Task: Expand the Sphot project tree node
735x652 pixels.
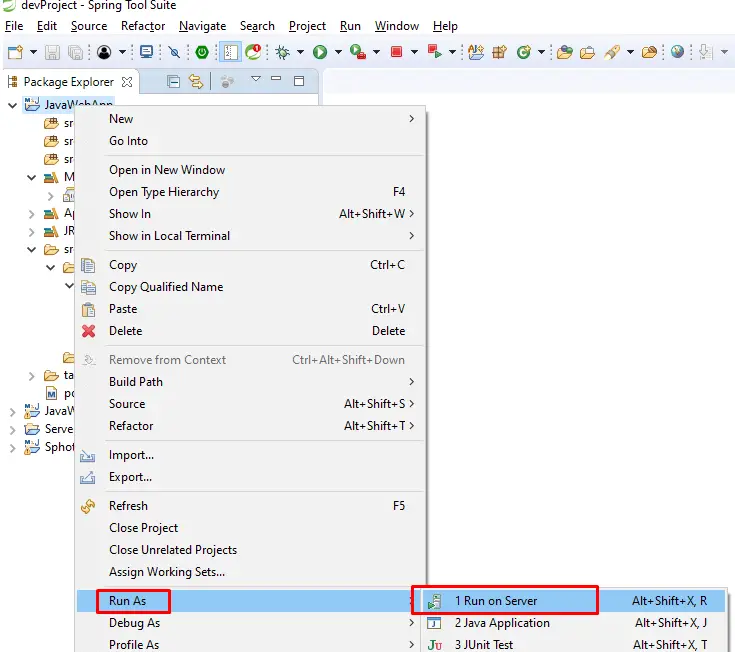Action: click(13, 449)
